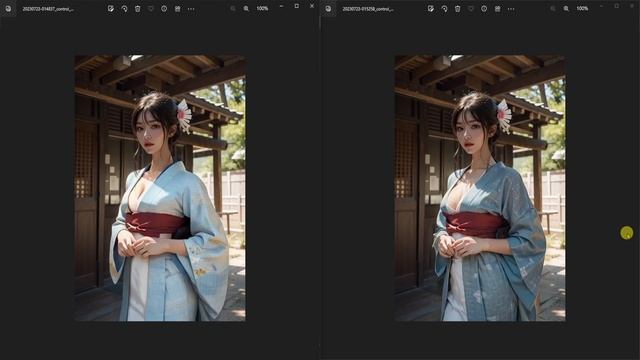Image resolution: width=640 pixels, height=360 pixels.
Task: Minimize the left Photos window
Action: 281,6
